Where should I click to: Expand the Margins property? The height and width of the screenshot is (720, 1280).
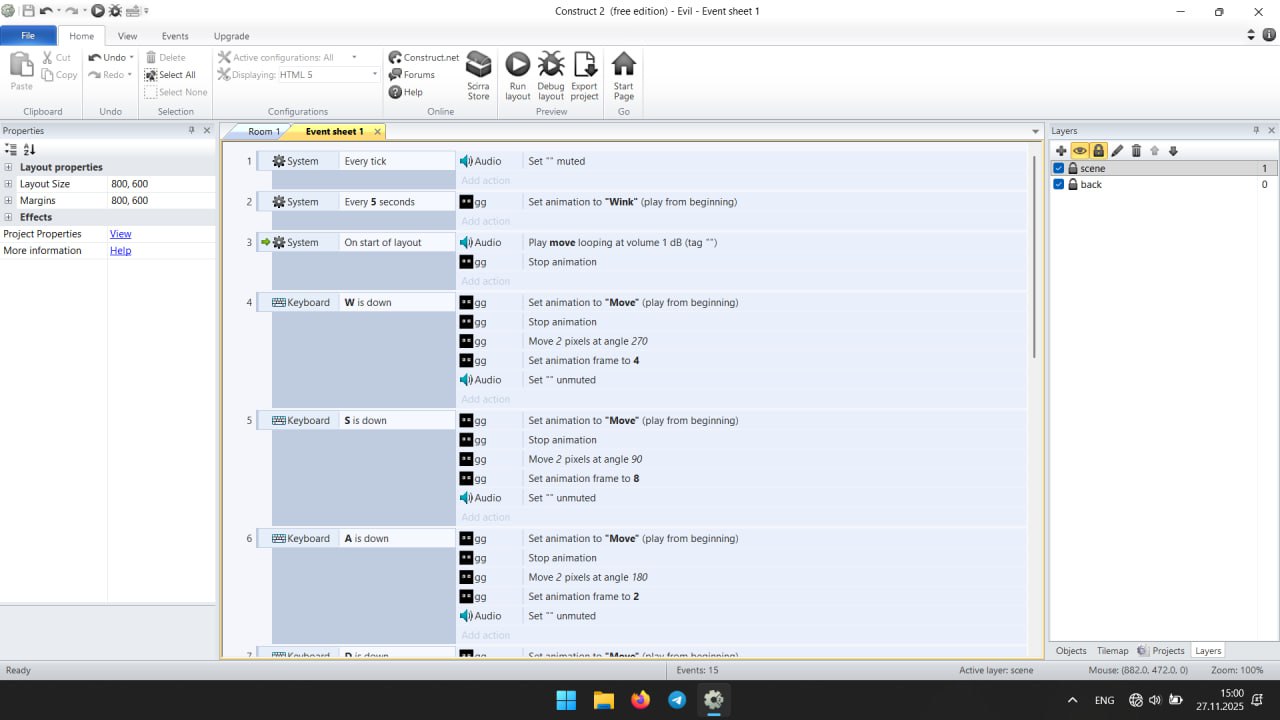click(9, 200)
